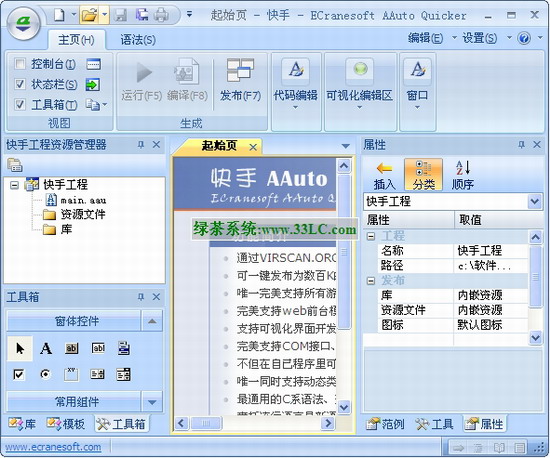This screenshot has width=550, height=458.
Task: Switch to the 主页(H) ribbon tab
Action: [76, 40]
